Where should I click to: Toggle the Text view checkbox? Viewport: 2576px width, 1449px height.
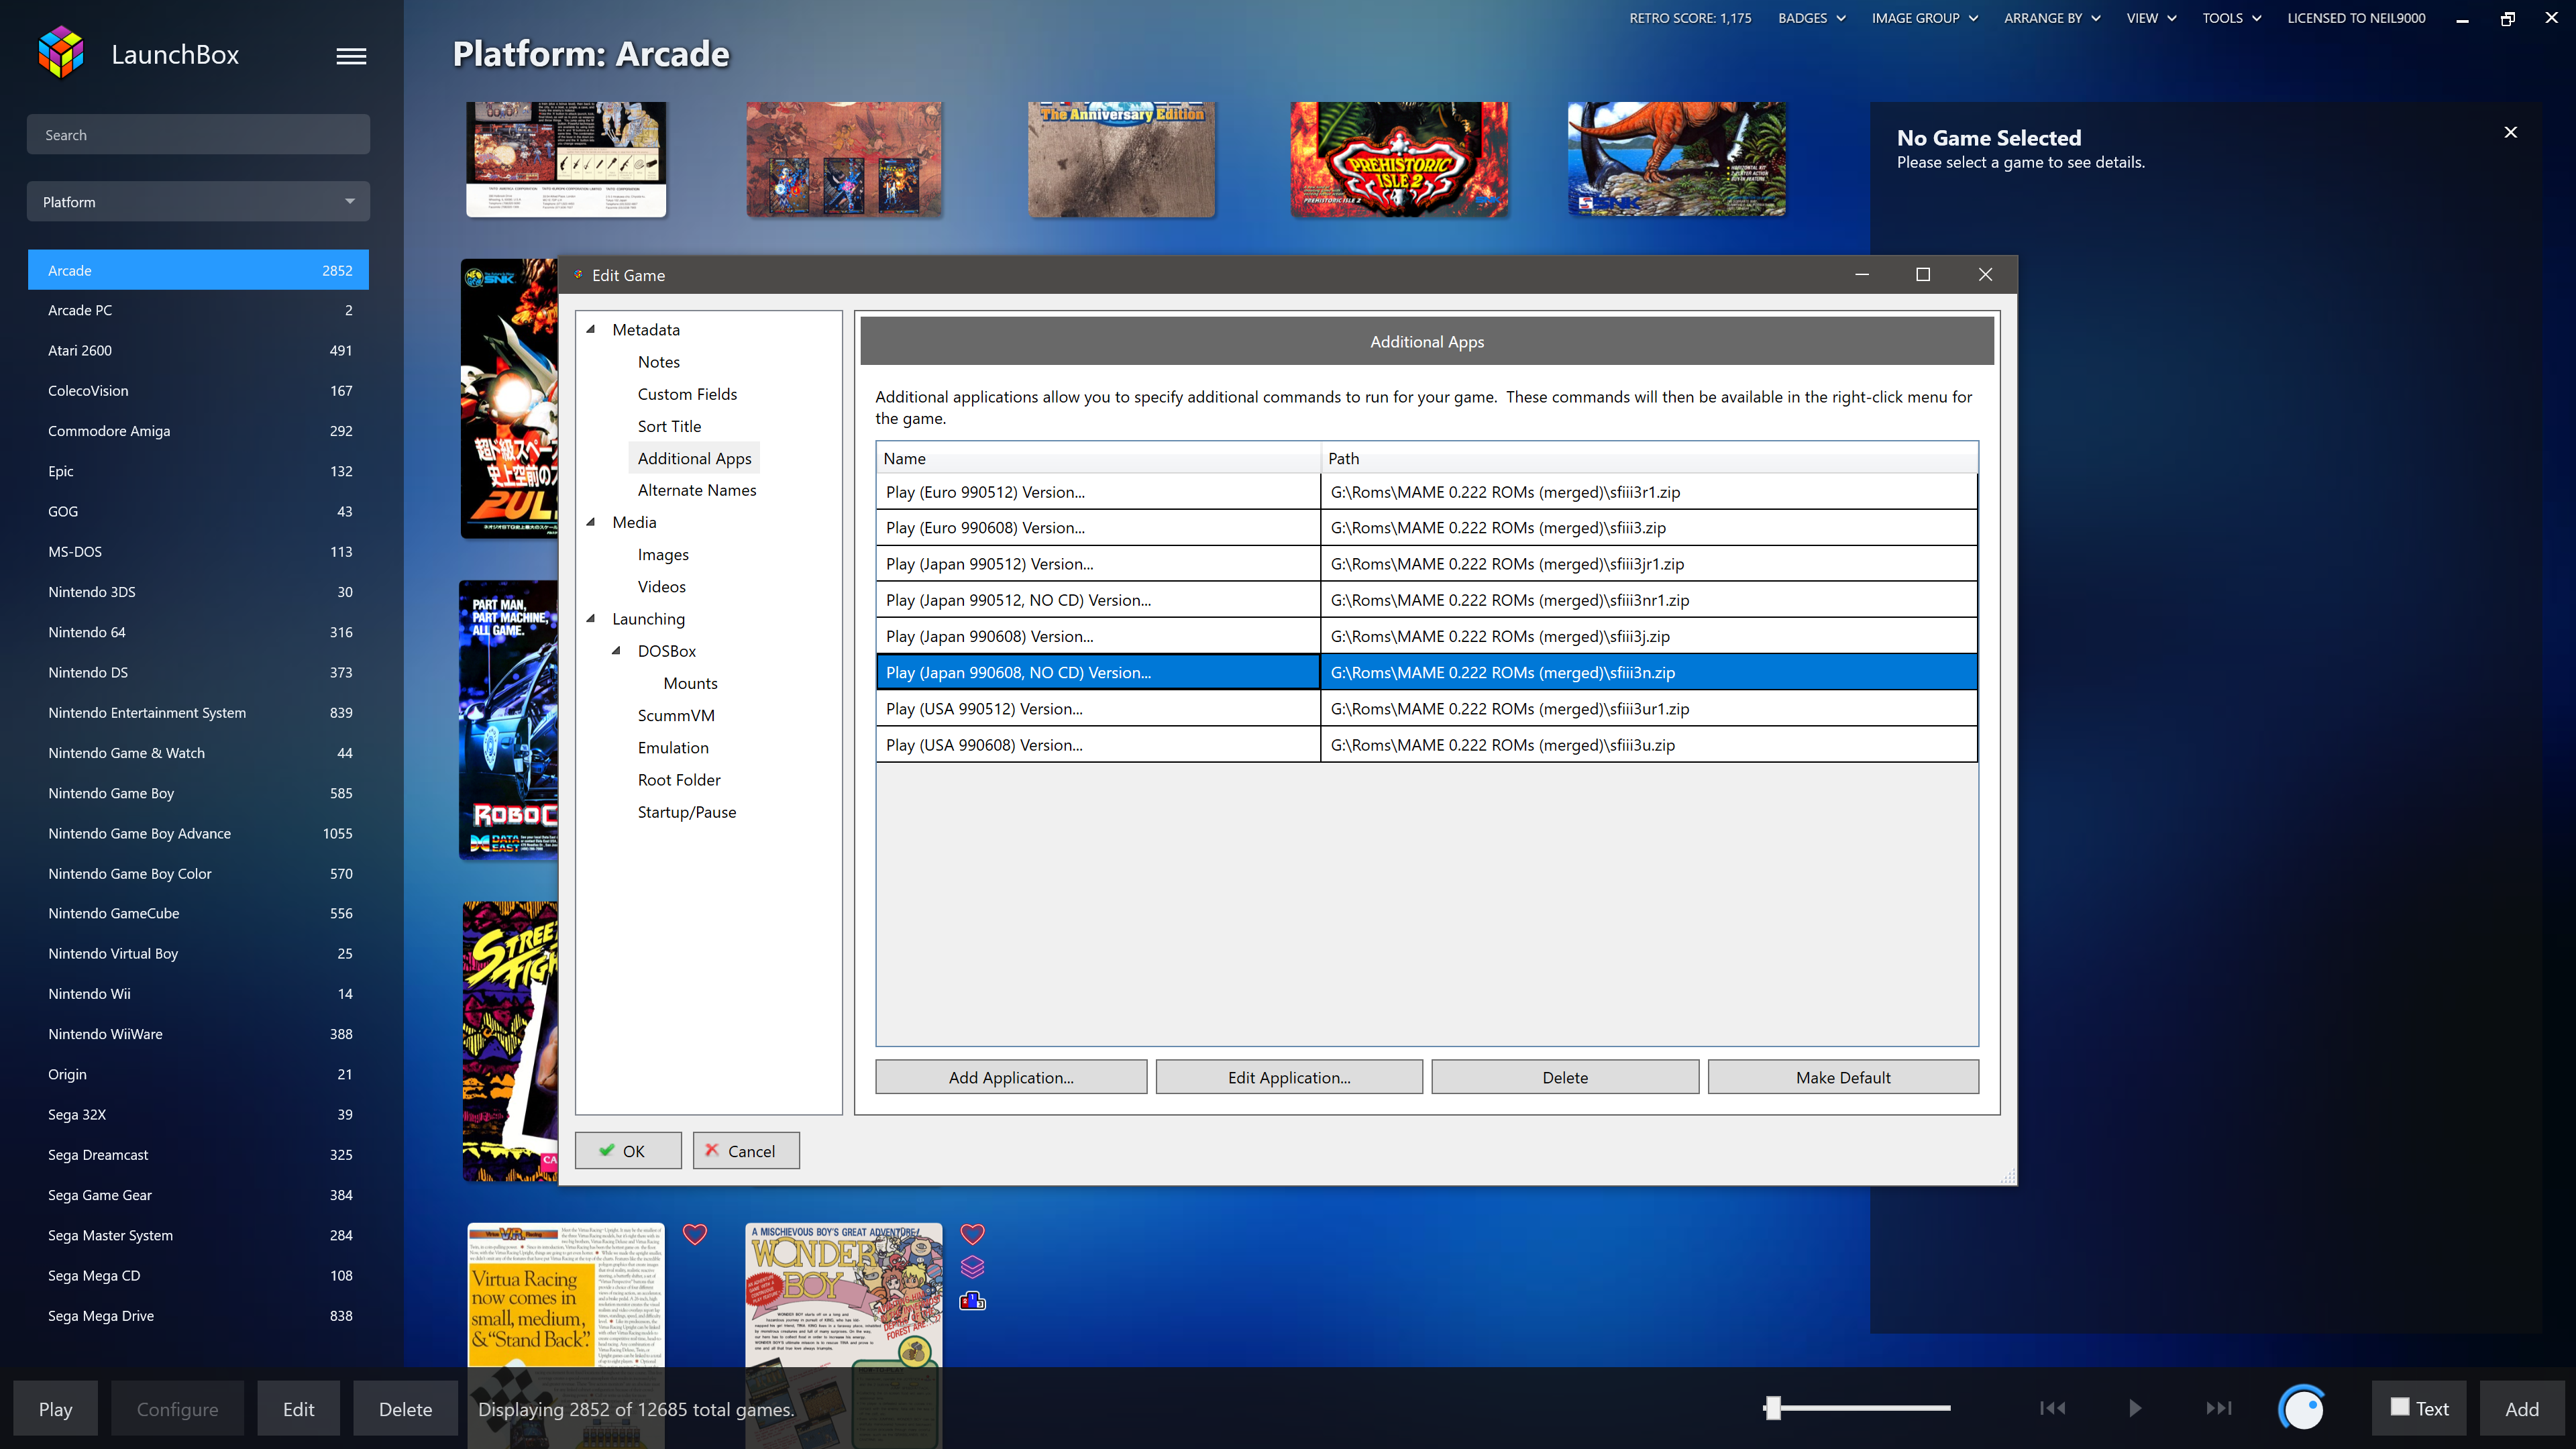(2400, 1407)
